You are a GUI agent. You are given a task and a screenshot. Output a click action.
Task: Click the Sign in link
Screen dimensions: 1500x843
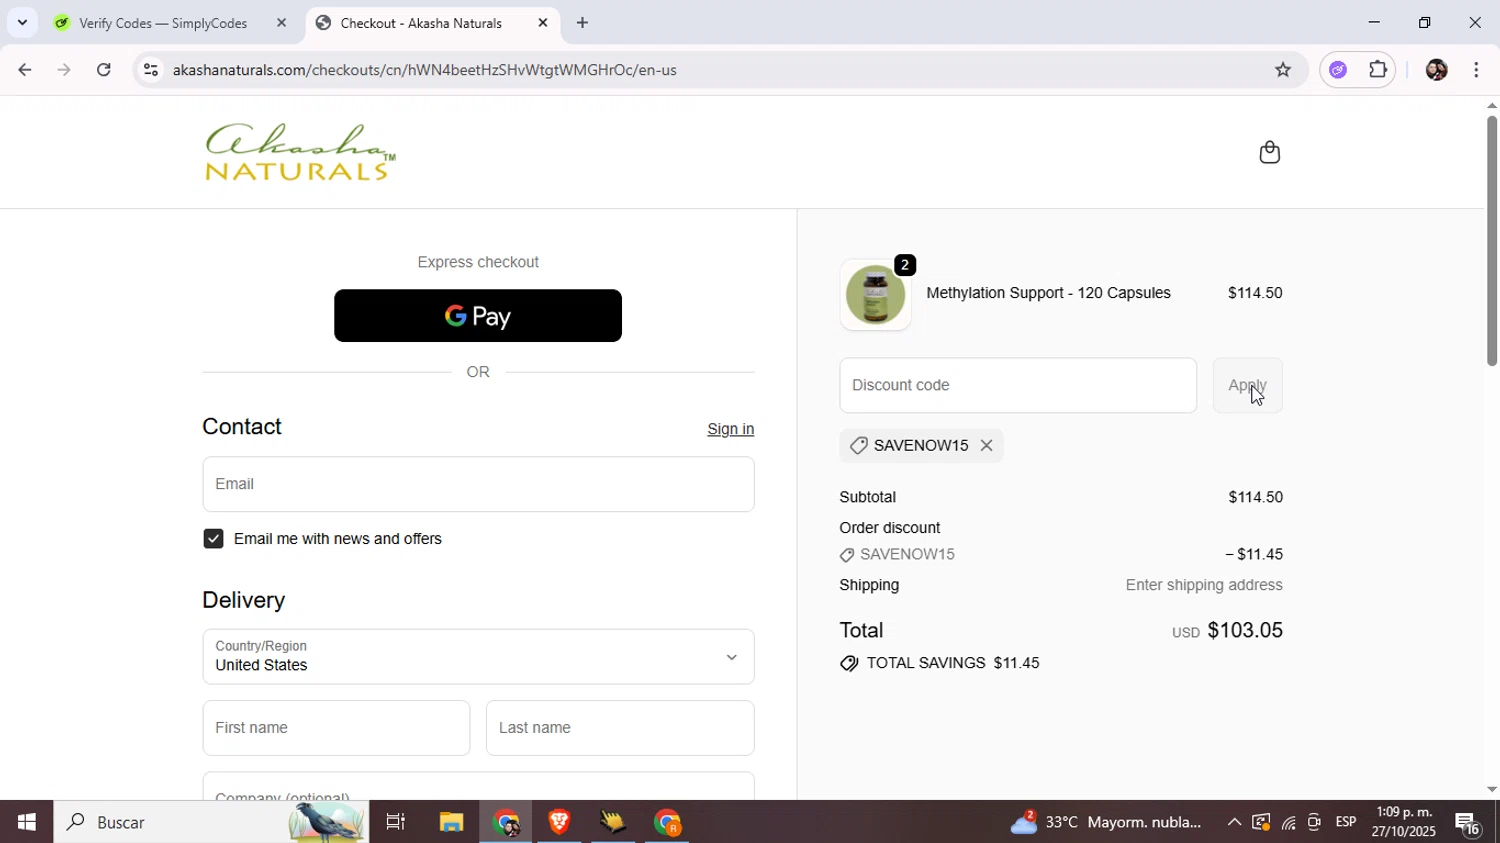click(x=731, y=429)
